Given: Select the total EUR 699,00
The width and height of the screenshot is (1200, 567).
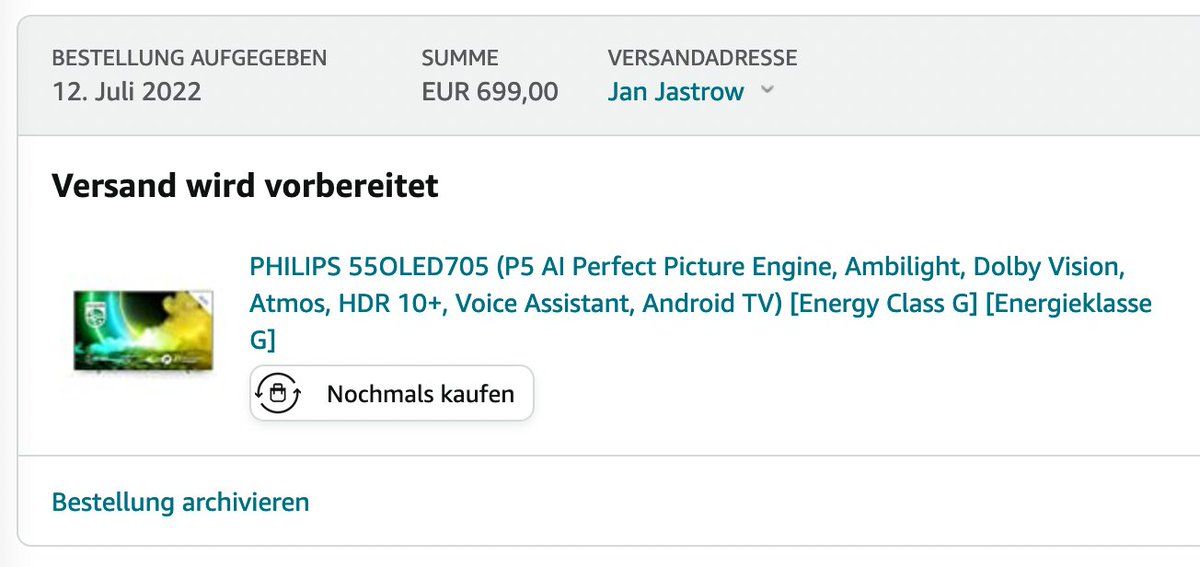Looking at the screenshot, I should click(x=490, y=92).
